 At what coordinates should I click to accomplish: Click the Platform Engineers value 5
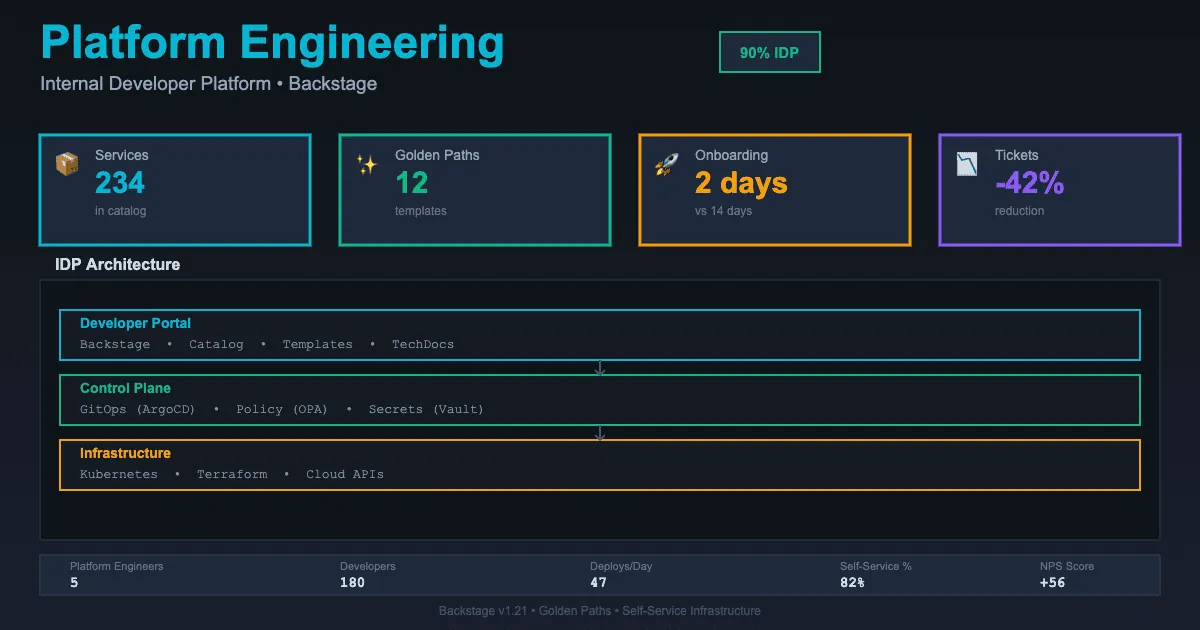tap(74, 583)
